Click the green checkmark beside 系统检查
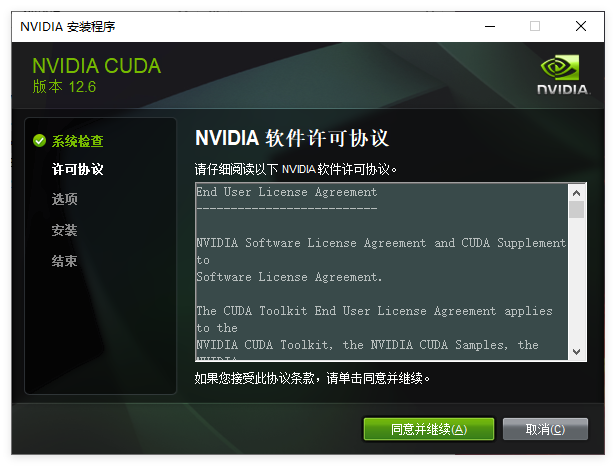 point(39,140)
